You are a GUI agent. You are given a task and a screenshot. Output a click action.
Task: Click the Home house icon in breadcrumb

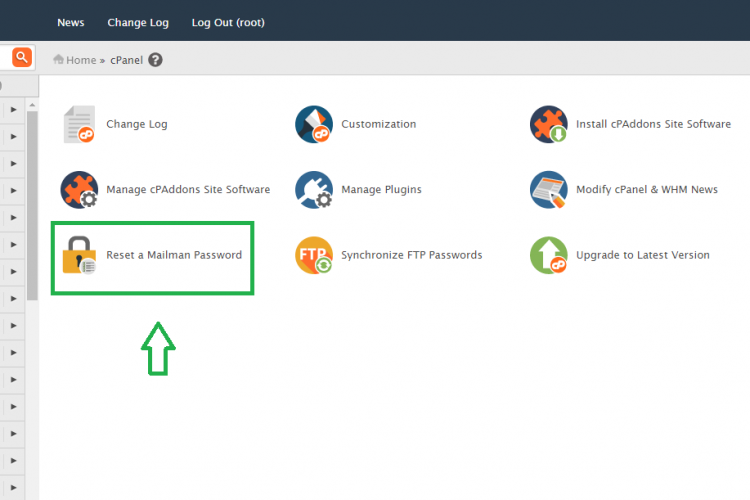tap(58, 59)
